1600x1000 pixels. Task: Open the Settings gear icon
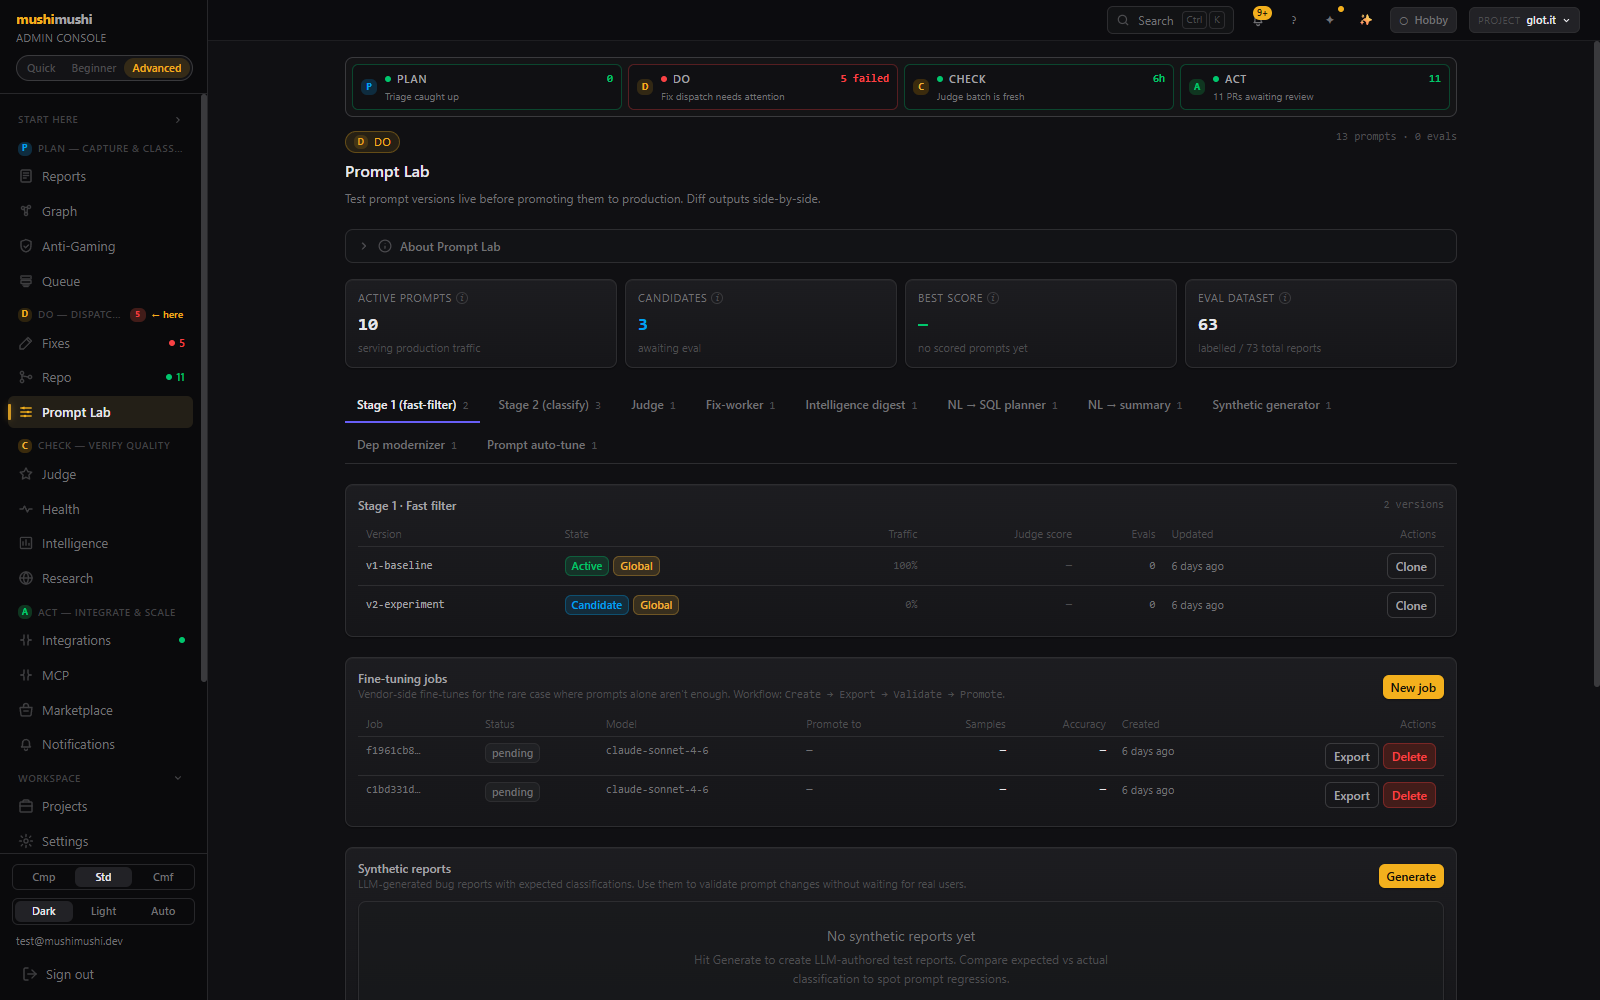tap(26, 841)
